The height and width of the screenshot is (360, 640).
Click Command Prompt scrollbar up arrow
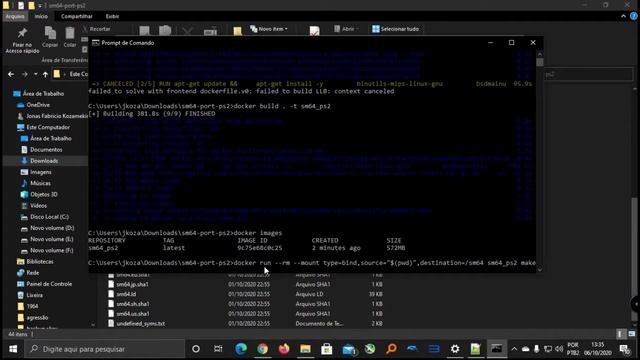540,54
